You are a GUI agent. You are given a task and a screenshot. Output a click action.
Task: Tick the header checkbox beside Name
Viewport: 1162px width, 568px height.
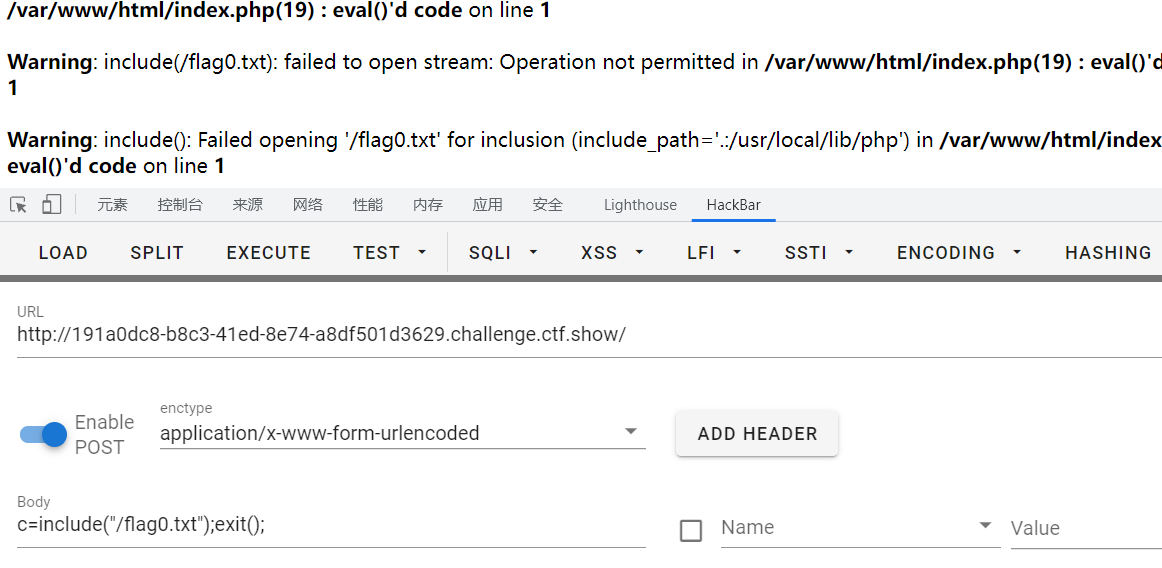coord(691,530)
